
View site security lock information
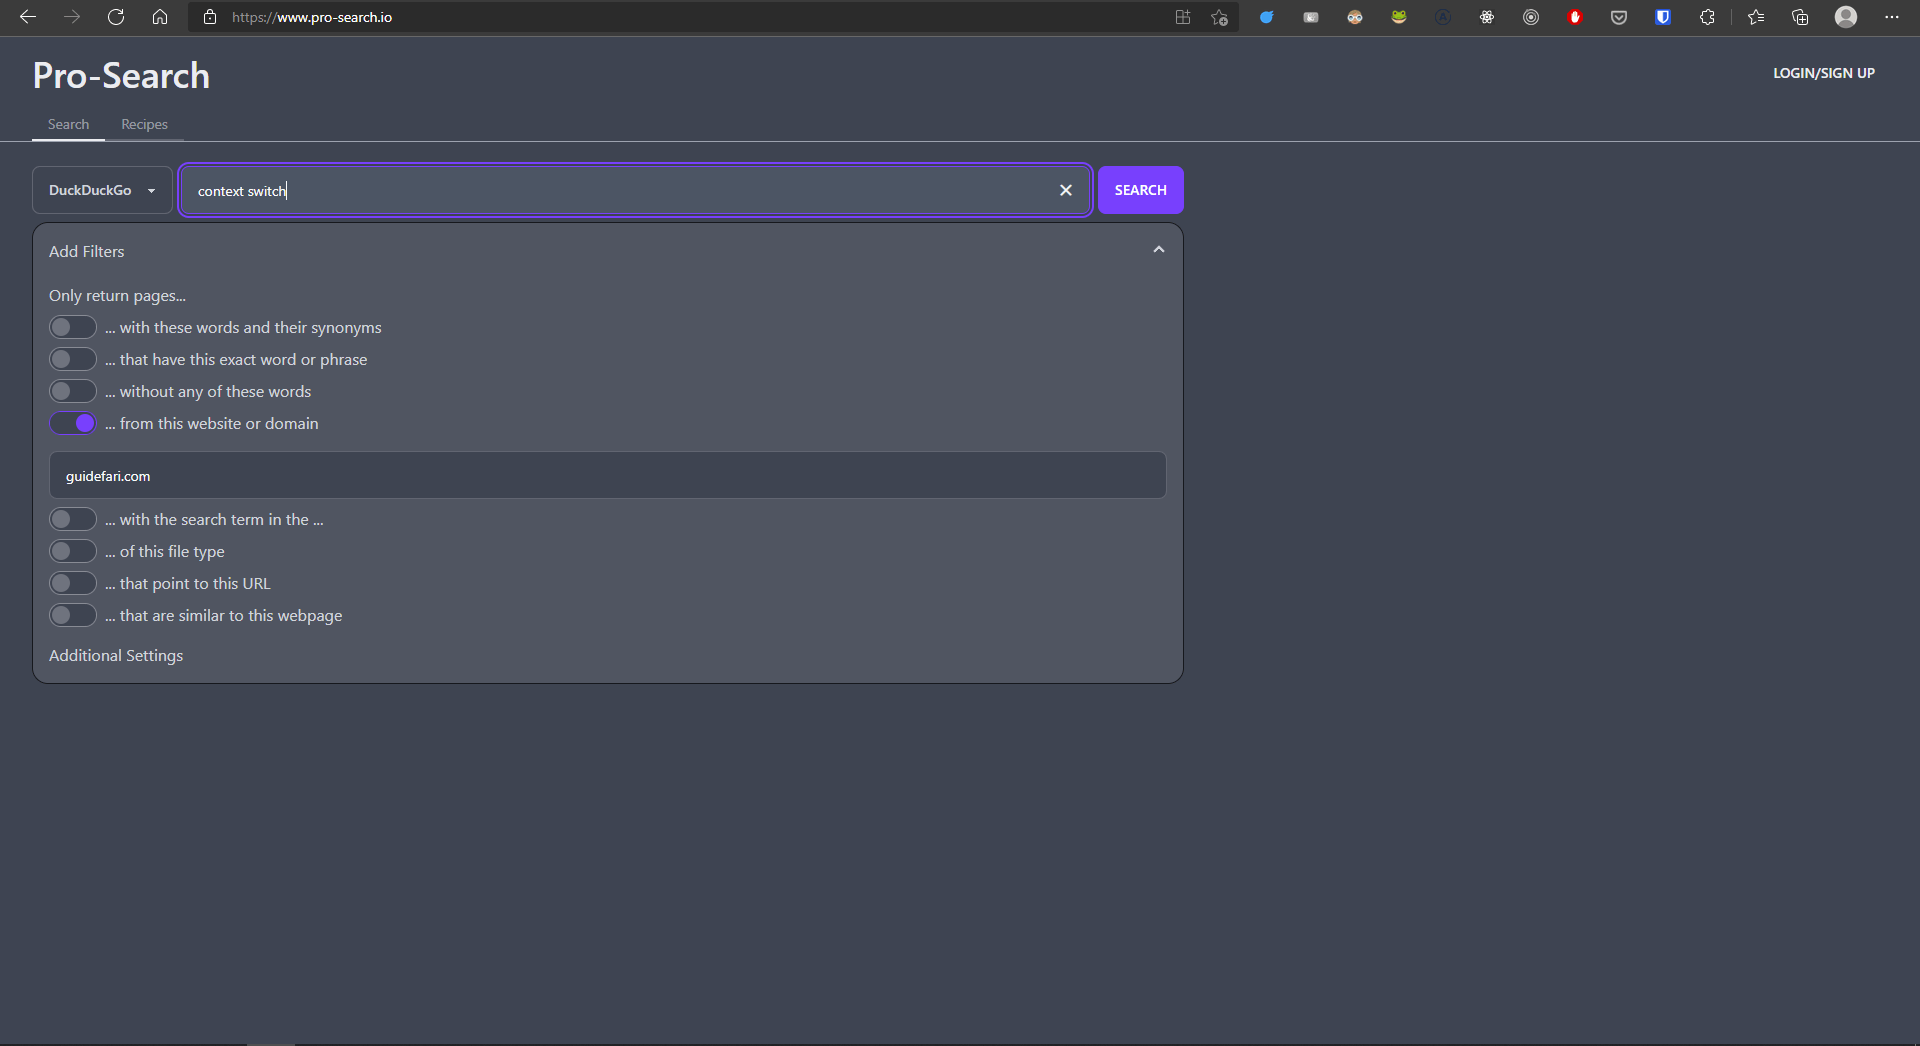pyautogui.click(x=210, y=17)
